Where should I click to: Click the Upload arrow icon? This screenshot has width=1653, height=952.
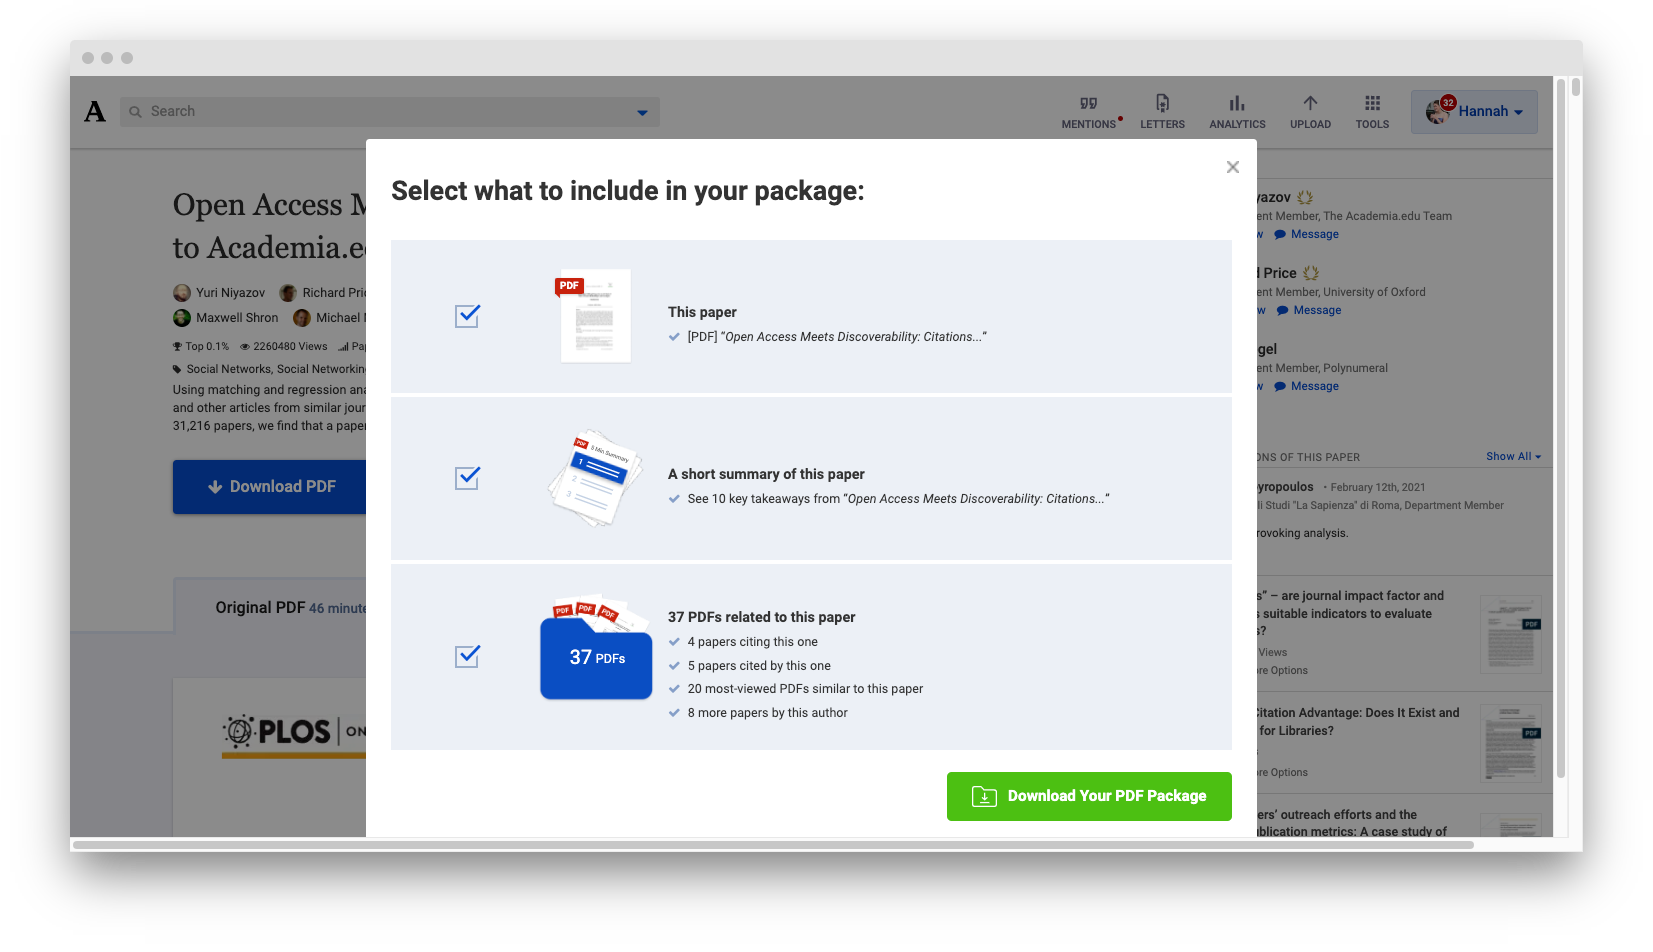pyautogui.click(x=1310, y=111)
